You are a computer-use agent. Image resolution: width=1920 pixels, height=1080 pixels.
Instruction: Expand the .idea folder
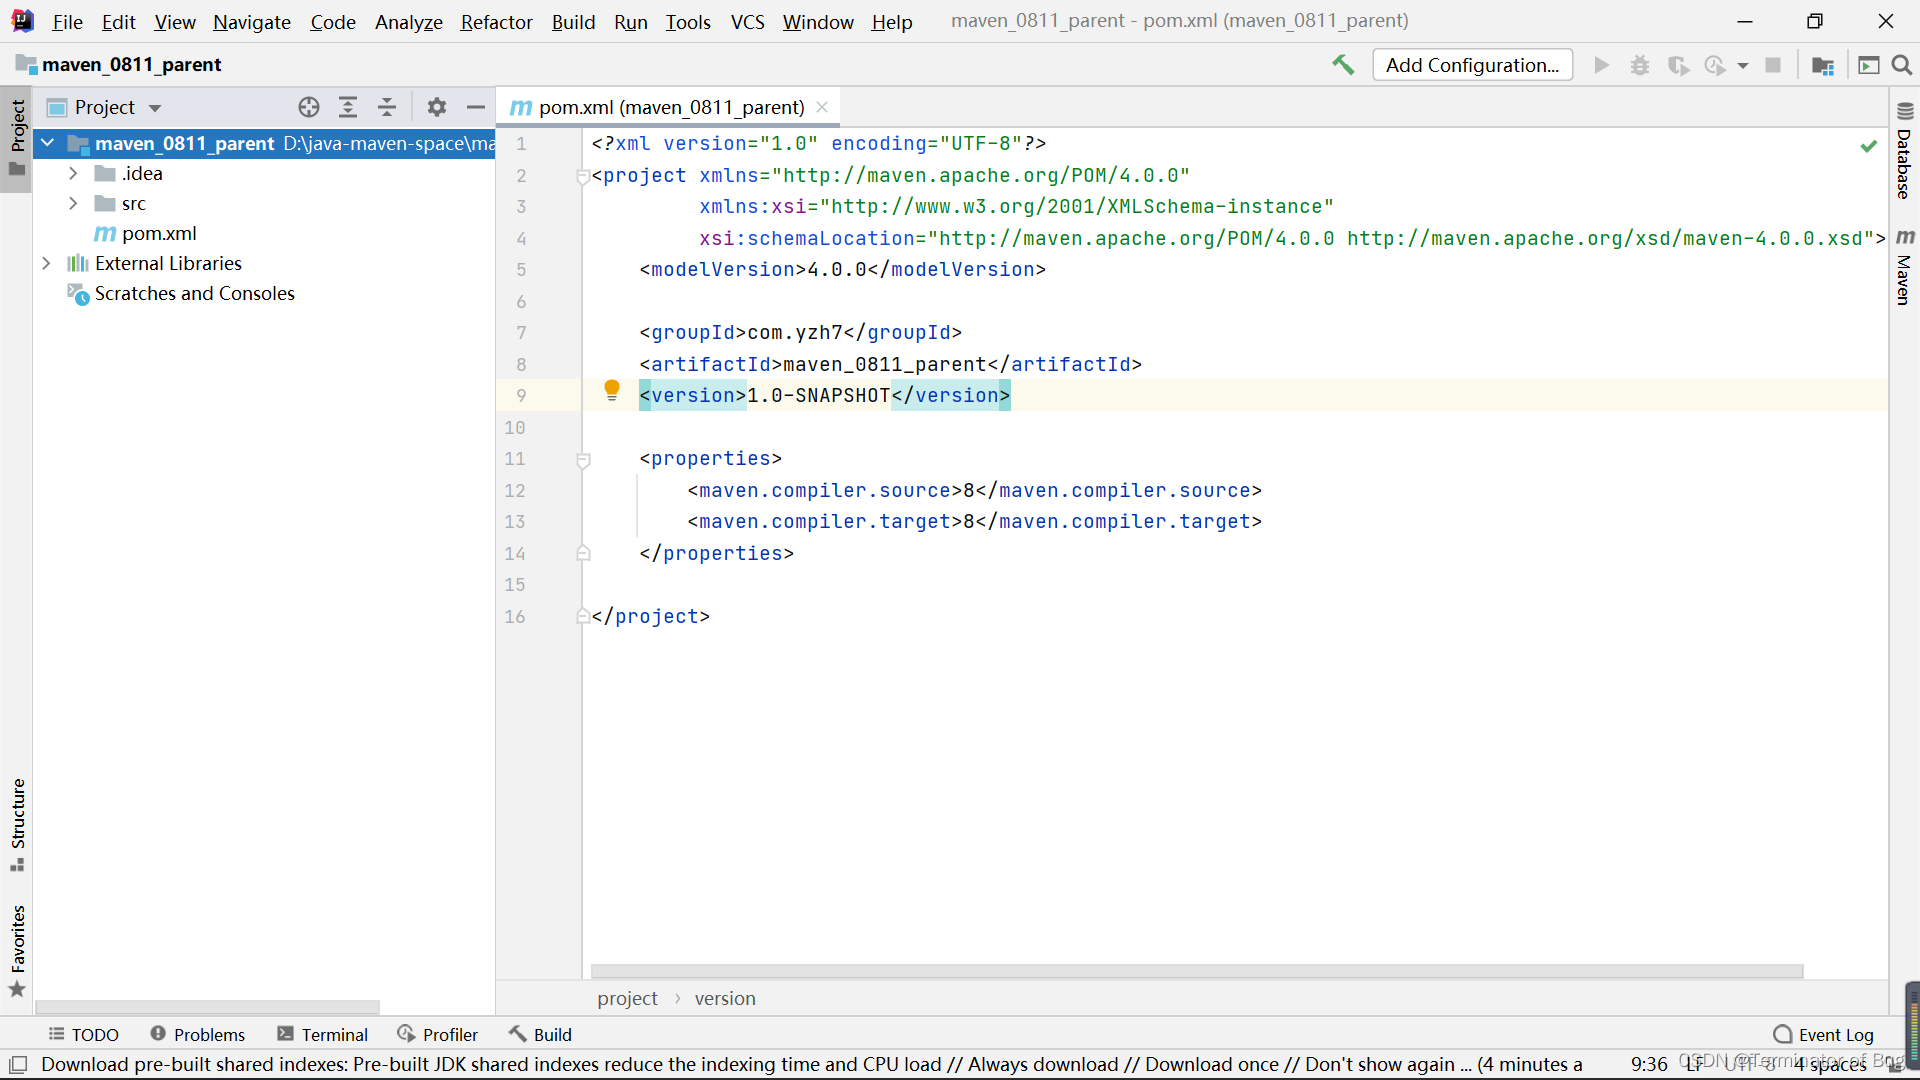pyautogui.click(x=73, y=173)
